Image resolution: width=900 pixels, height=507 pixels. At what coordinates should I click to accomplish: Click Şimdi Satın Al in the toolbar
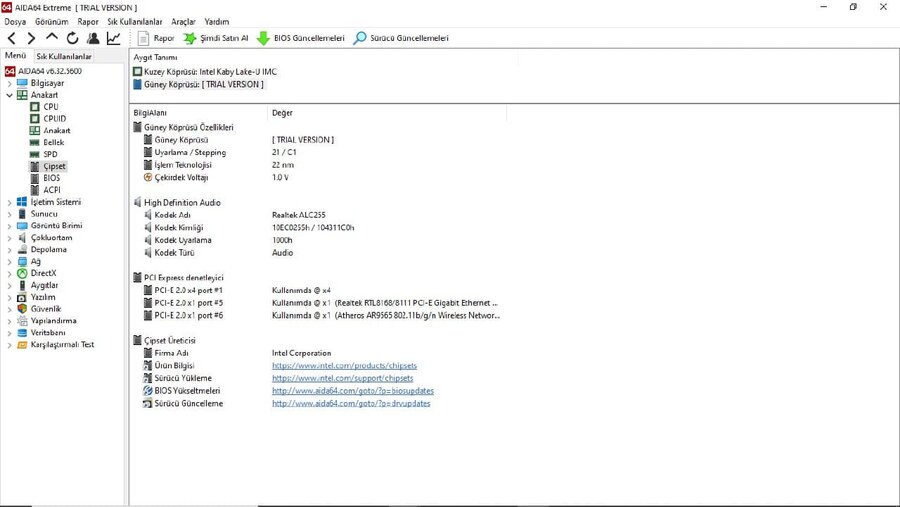[215, 38]
